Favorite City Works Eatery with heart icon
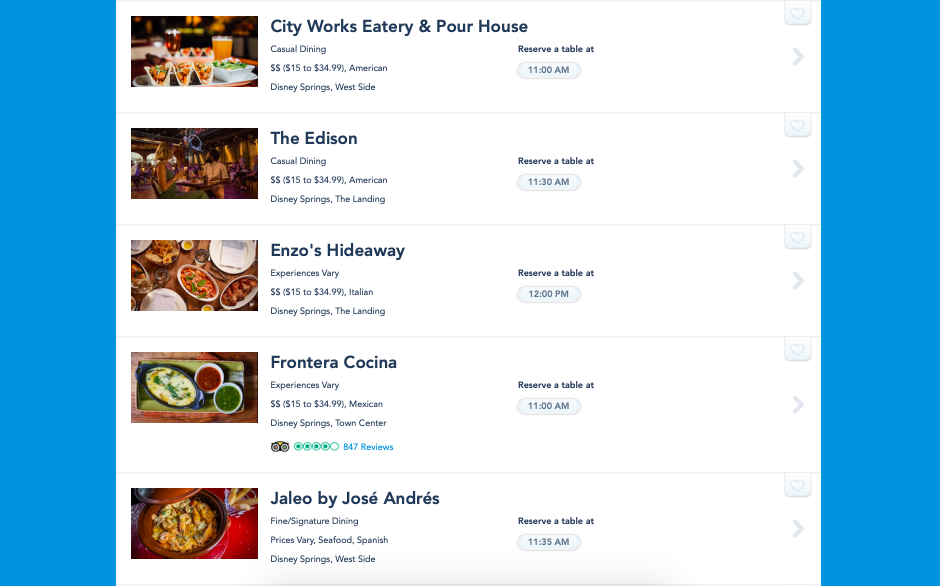The image size is (940, 586). (797, 13)
